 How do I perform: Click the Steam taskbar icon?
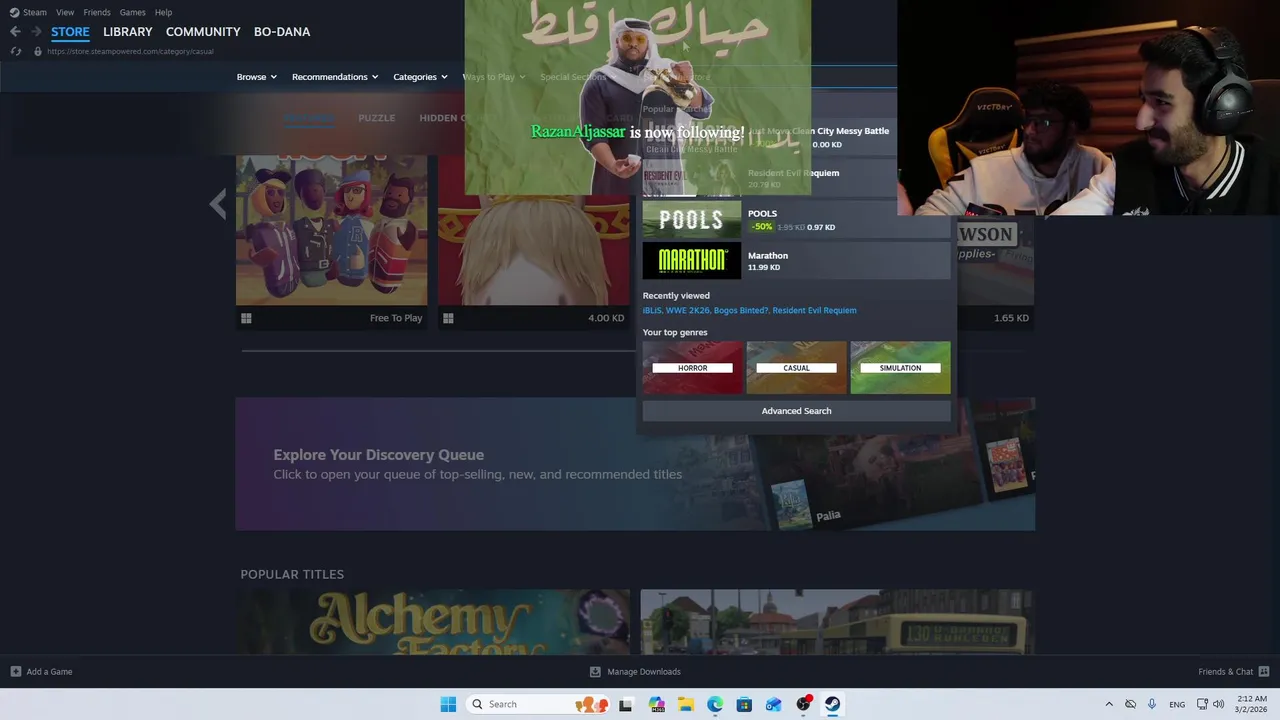click(832, 704)
